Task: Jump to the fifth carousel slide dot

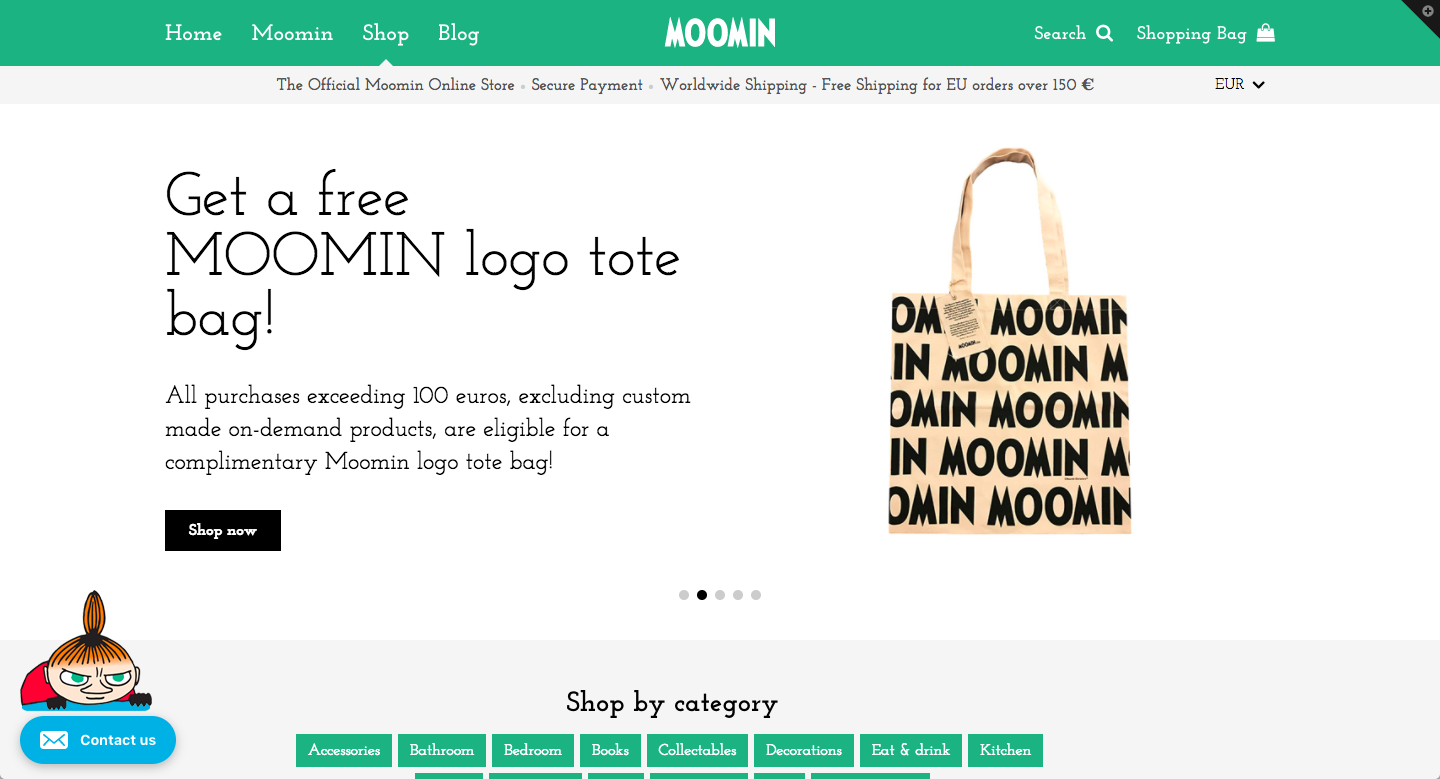Action: [x=756, y=595]
